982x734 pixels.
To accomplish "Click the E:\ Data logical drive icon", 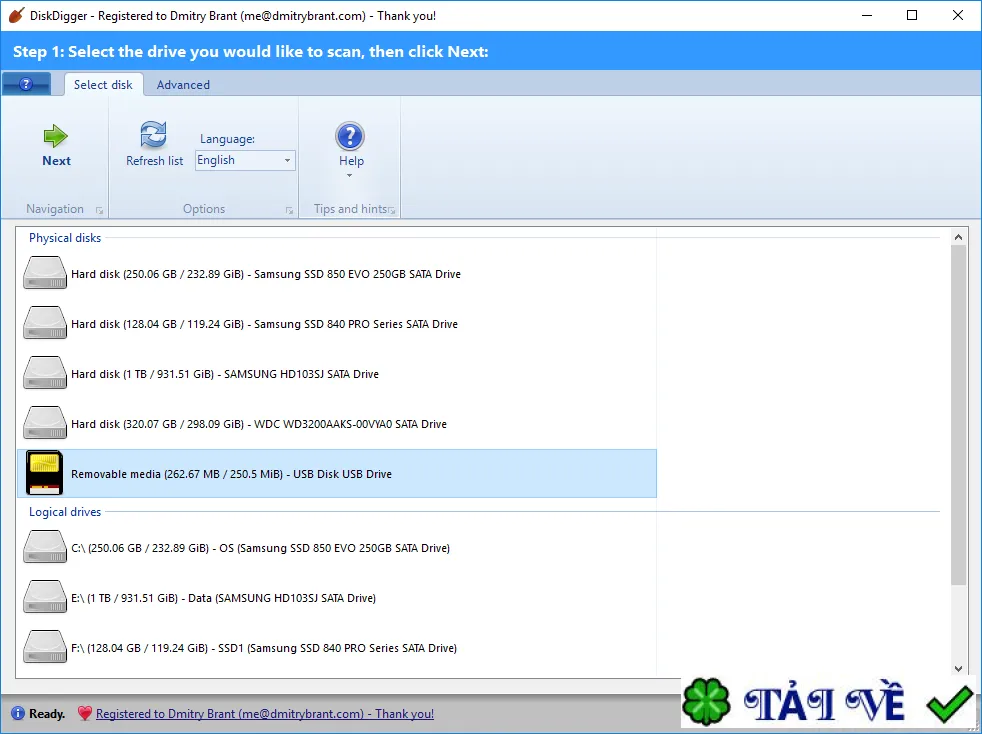I will 44,597.
